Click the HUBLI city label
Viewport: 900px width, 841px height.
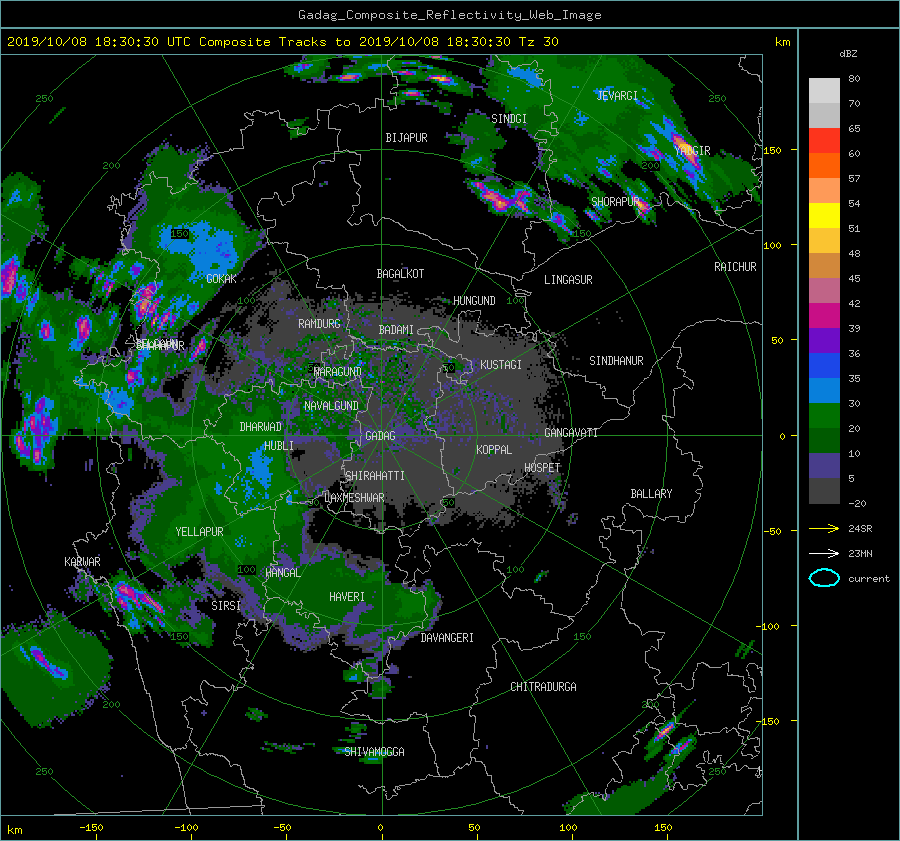279,445
